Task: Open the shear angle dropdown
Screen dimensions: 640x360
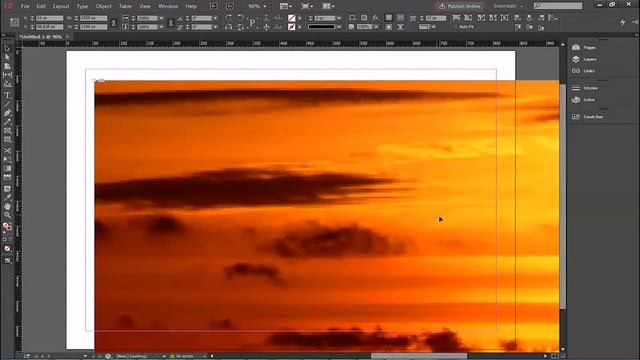Action: pos(215,27)
